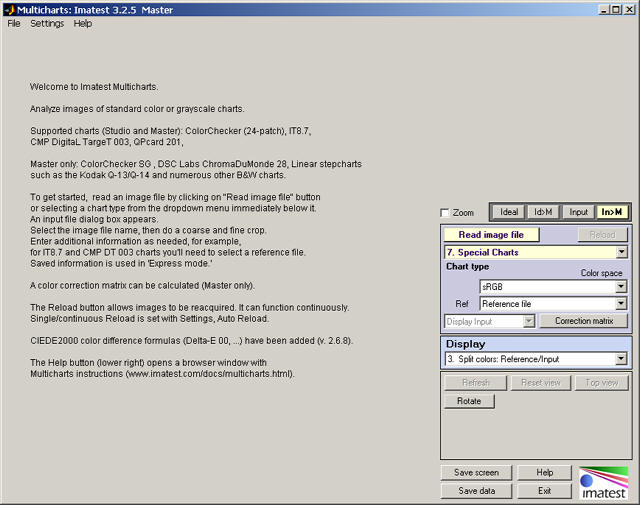This screenshot has height=505, width=640.
Task: Click the Save screen button
Action: 476,472
